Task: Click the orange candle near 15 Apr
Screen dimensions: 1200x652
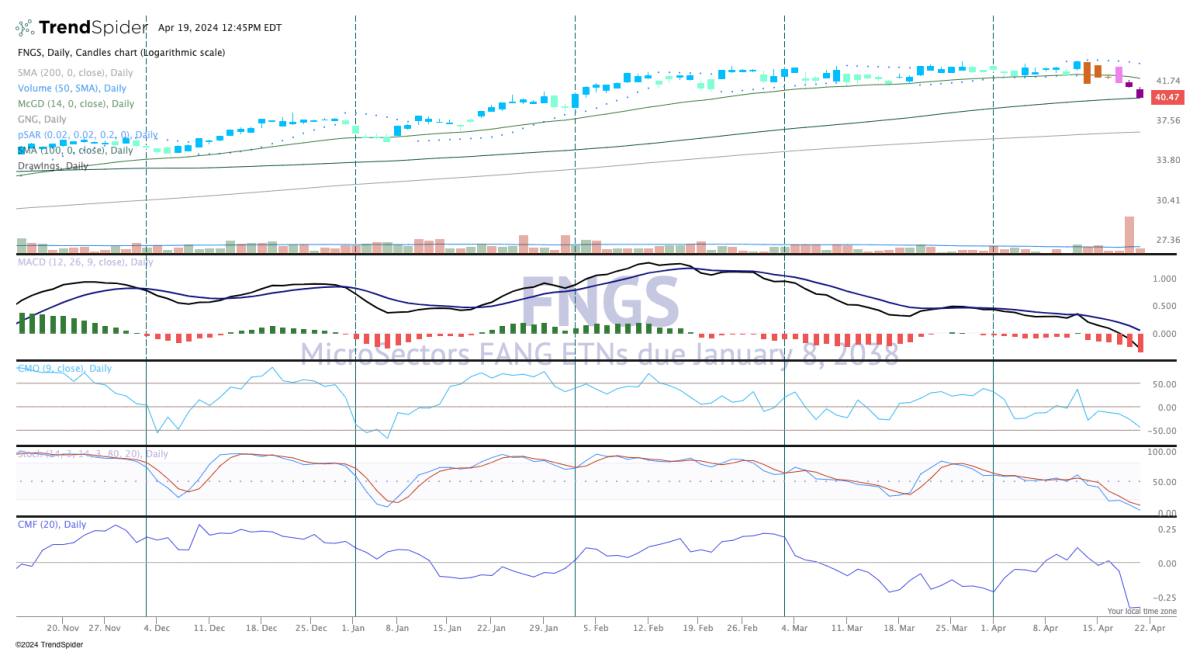Action: [x=1087, y=71]
